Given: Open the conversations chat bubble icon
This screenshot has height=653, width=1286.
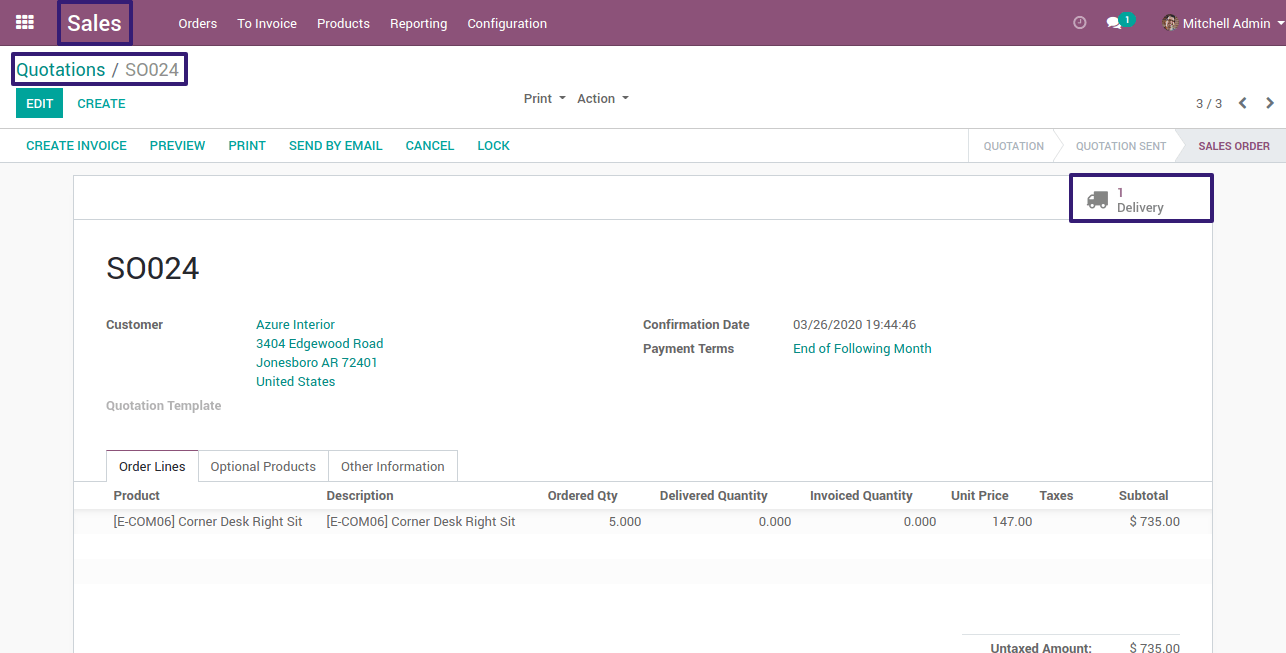Looking at the screenshot, I should coord(1114,23).
